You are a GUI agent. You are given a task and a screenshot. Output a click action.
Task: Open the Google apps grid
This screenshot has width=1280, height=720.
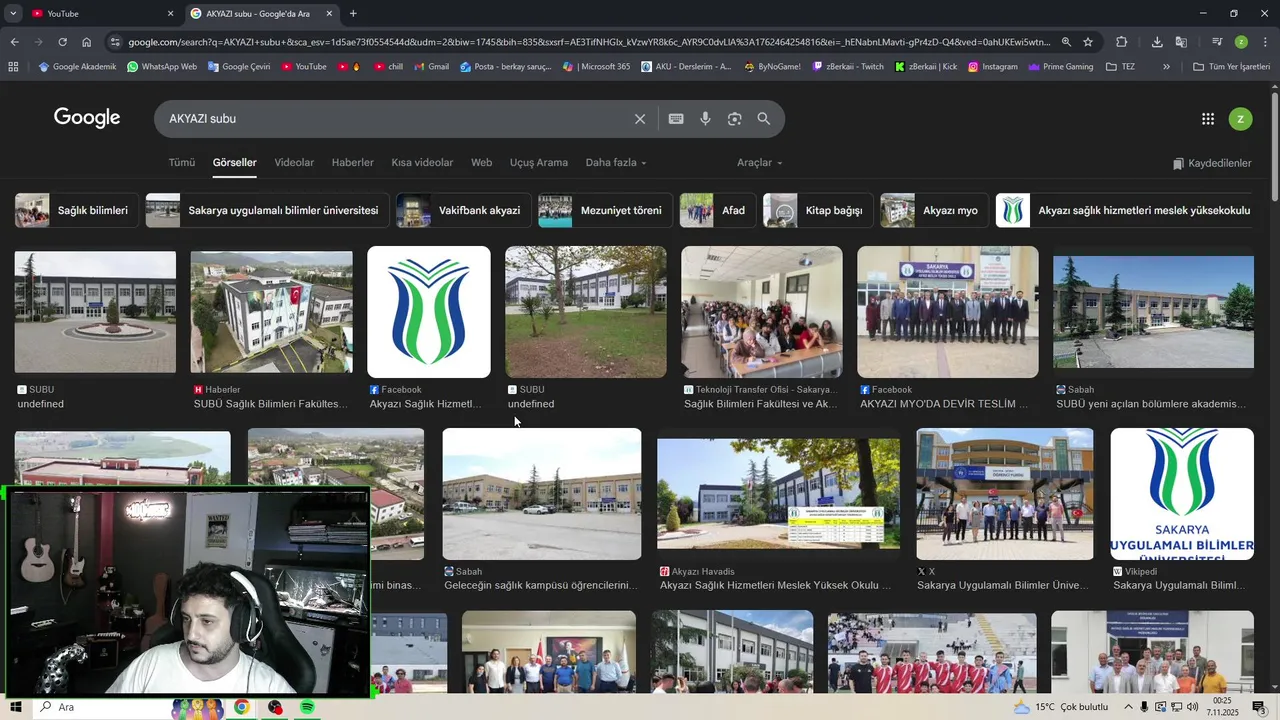pyautogui.click(x=1208, y=119)
